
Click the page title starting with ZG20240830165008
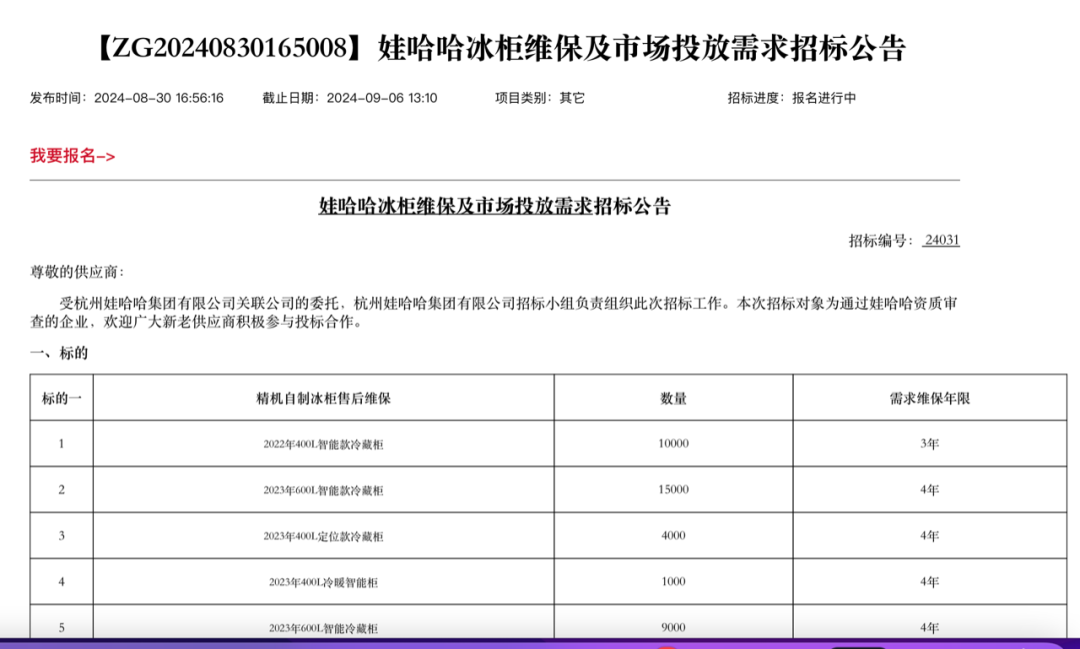(501, 49)
